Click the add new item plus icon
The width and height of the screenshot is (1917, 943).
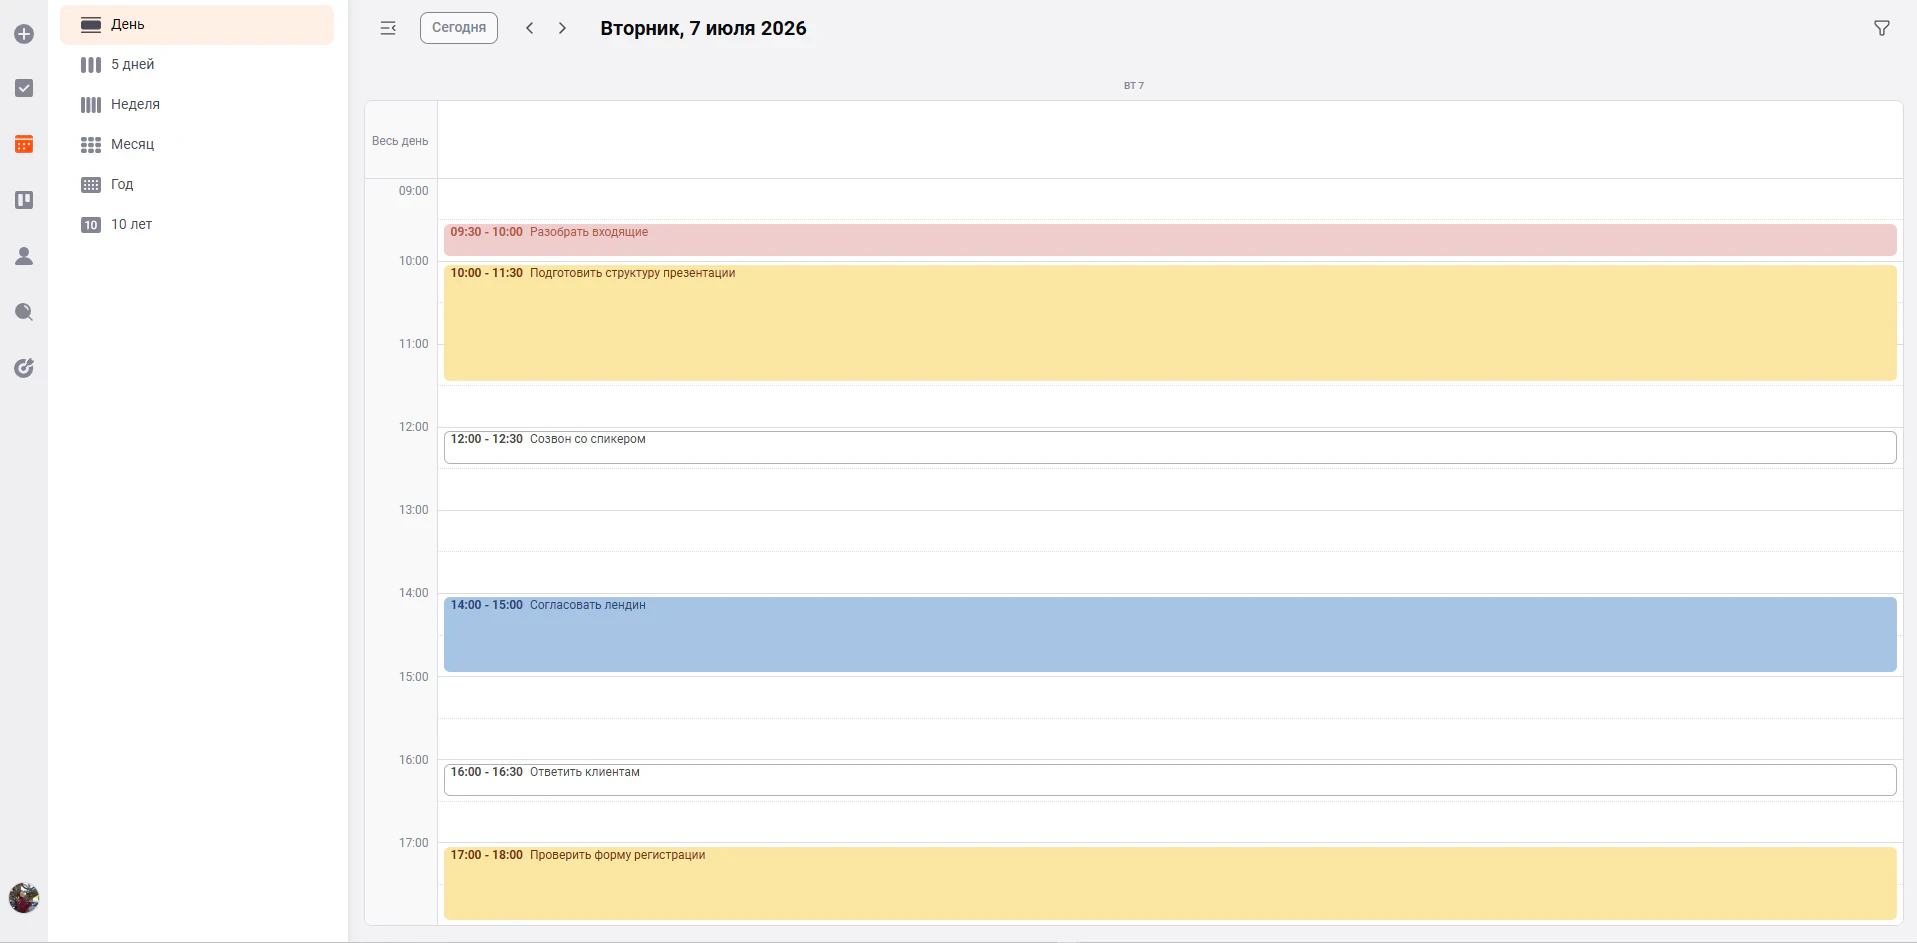(x=24, y=34)
